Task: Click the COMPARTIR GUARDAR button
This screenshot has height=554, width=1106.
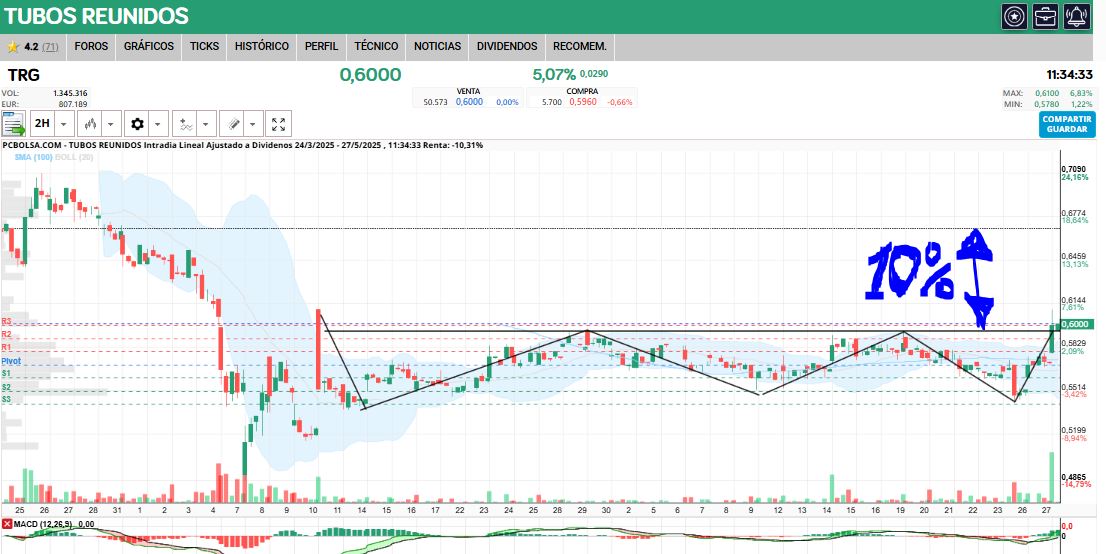Action: point(1067,124)
